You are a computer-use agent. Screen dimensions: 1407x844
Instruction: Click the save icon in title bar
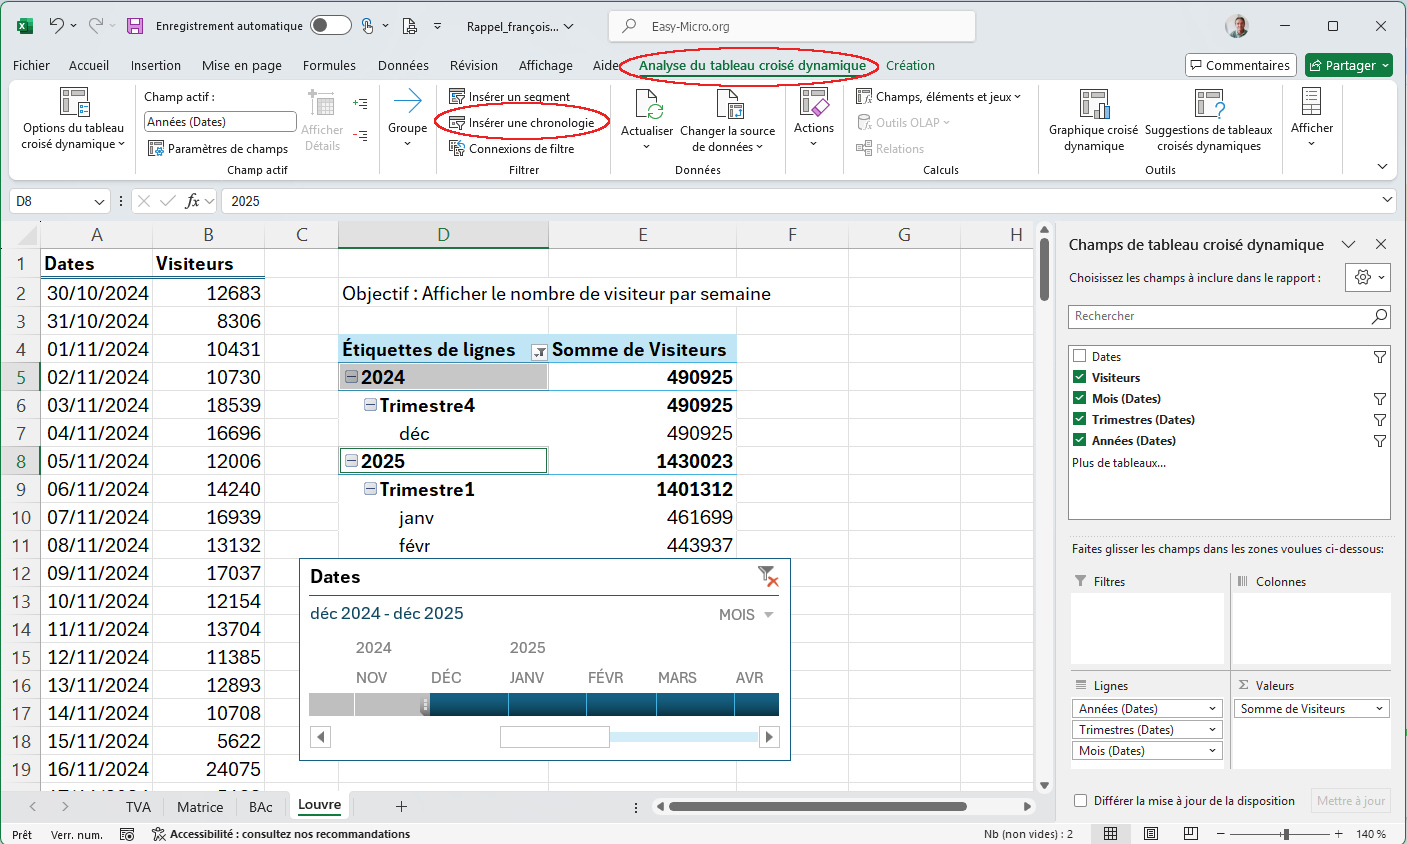click(135, 26)
